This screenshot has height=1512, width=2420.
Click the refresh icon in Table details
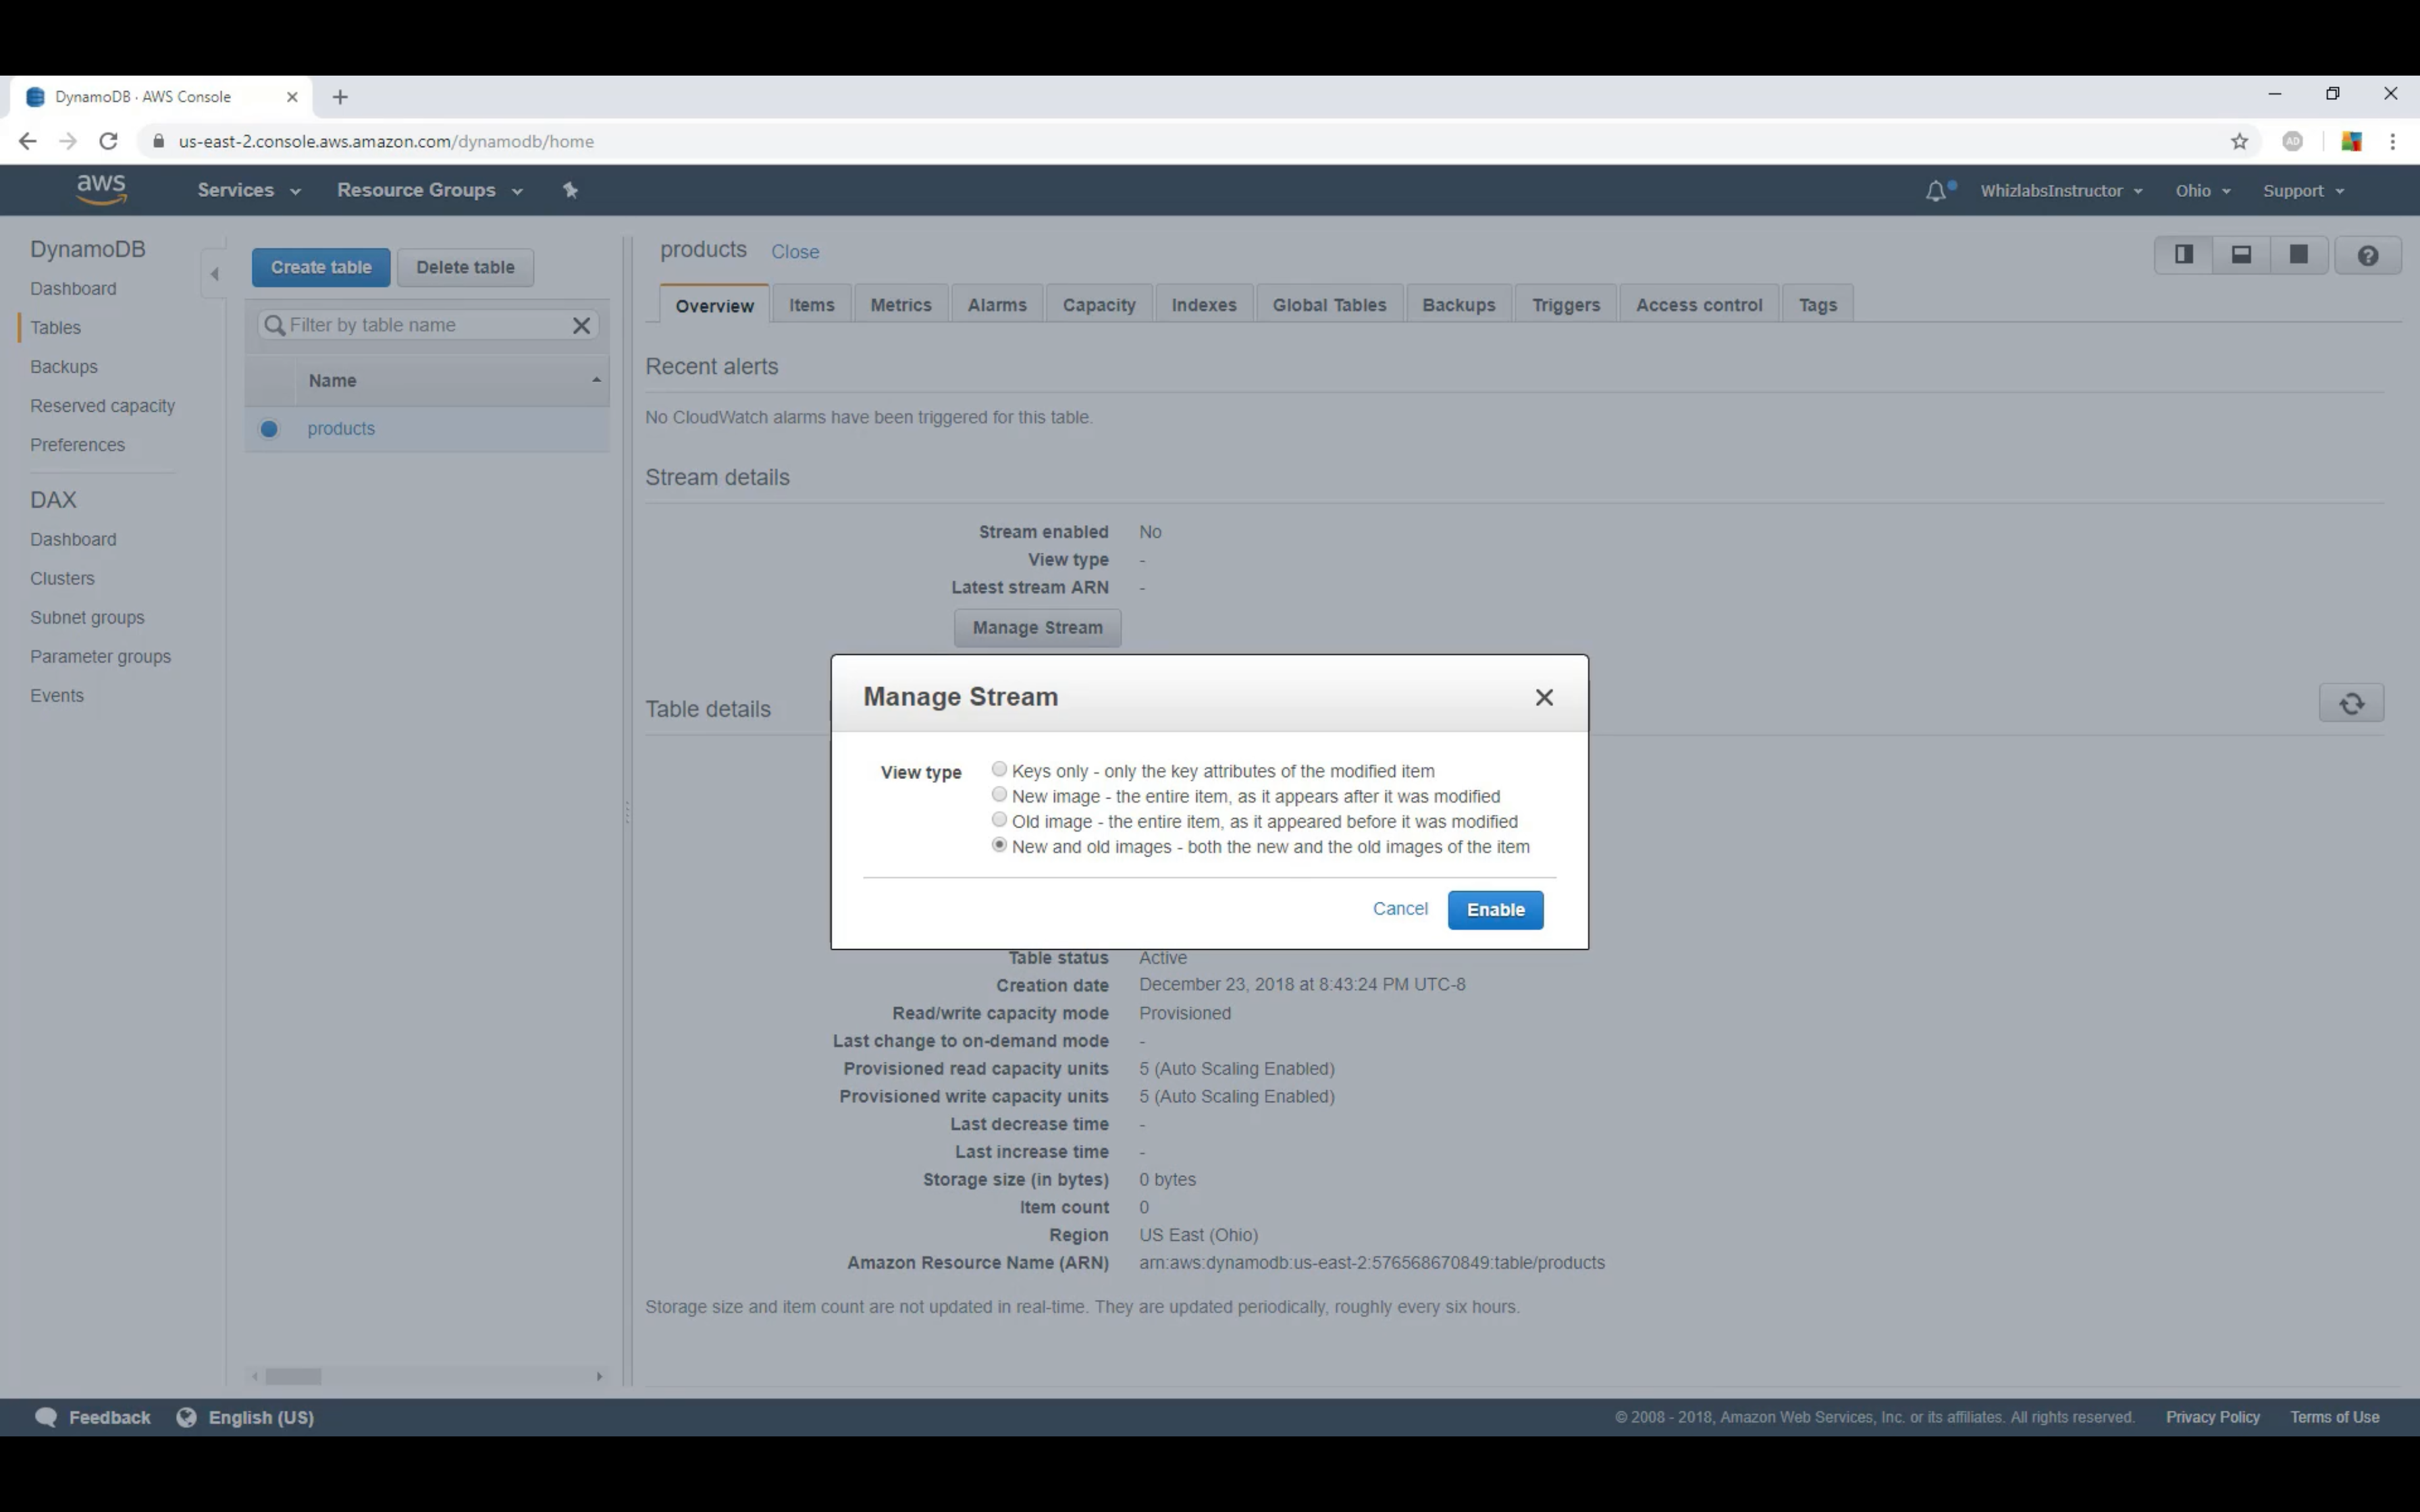(x=2351, y=703)
